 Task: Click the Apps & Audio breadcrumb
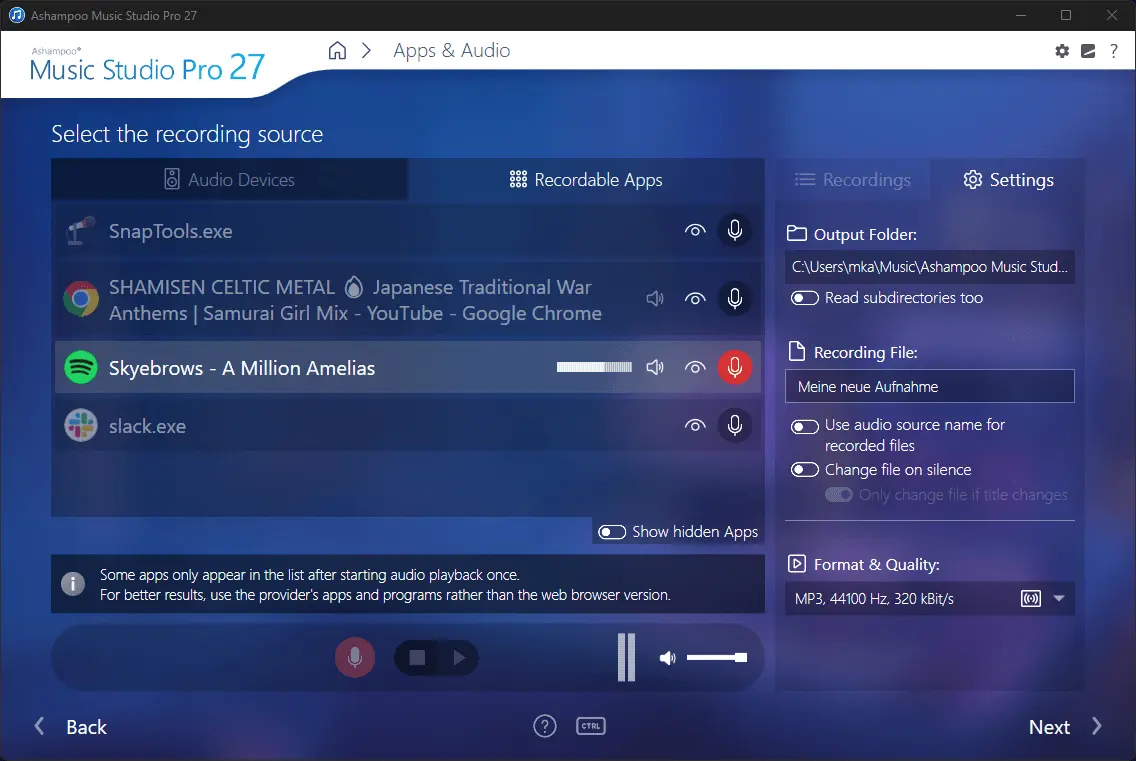pos(451,51)
